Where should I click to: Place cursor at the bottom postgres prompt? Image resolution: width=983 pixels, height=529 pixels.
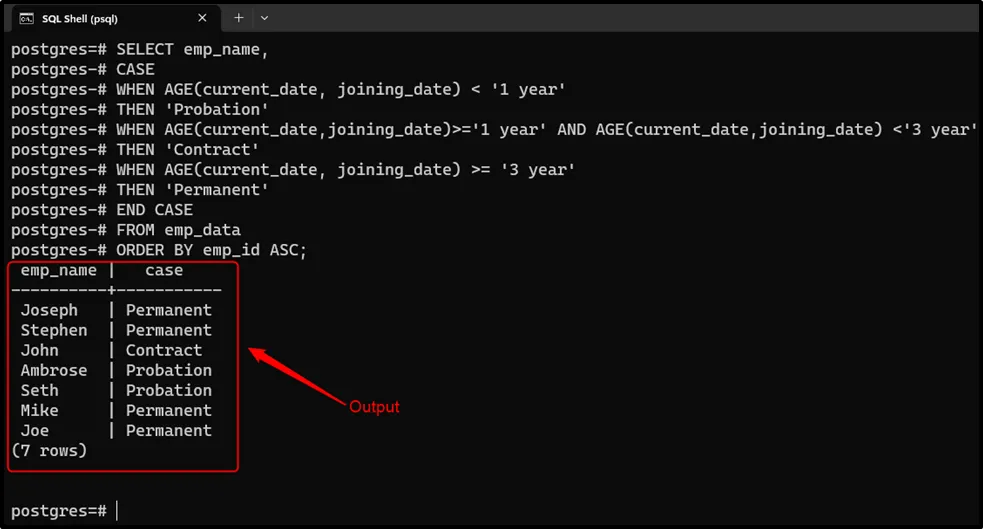pos(117,511)
